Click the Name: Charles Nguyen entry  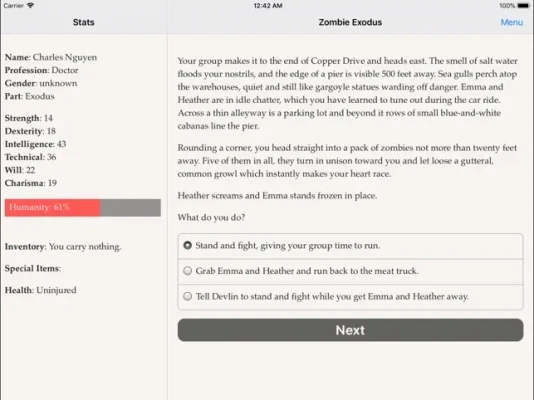point(51,58)
